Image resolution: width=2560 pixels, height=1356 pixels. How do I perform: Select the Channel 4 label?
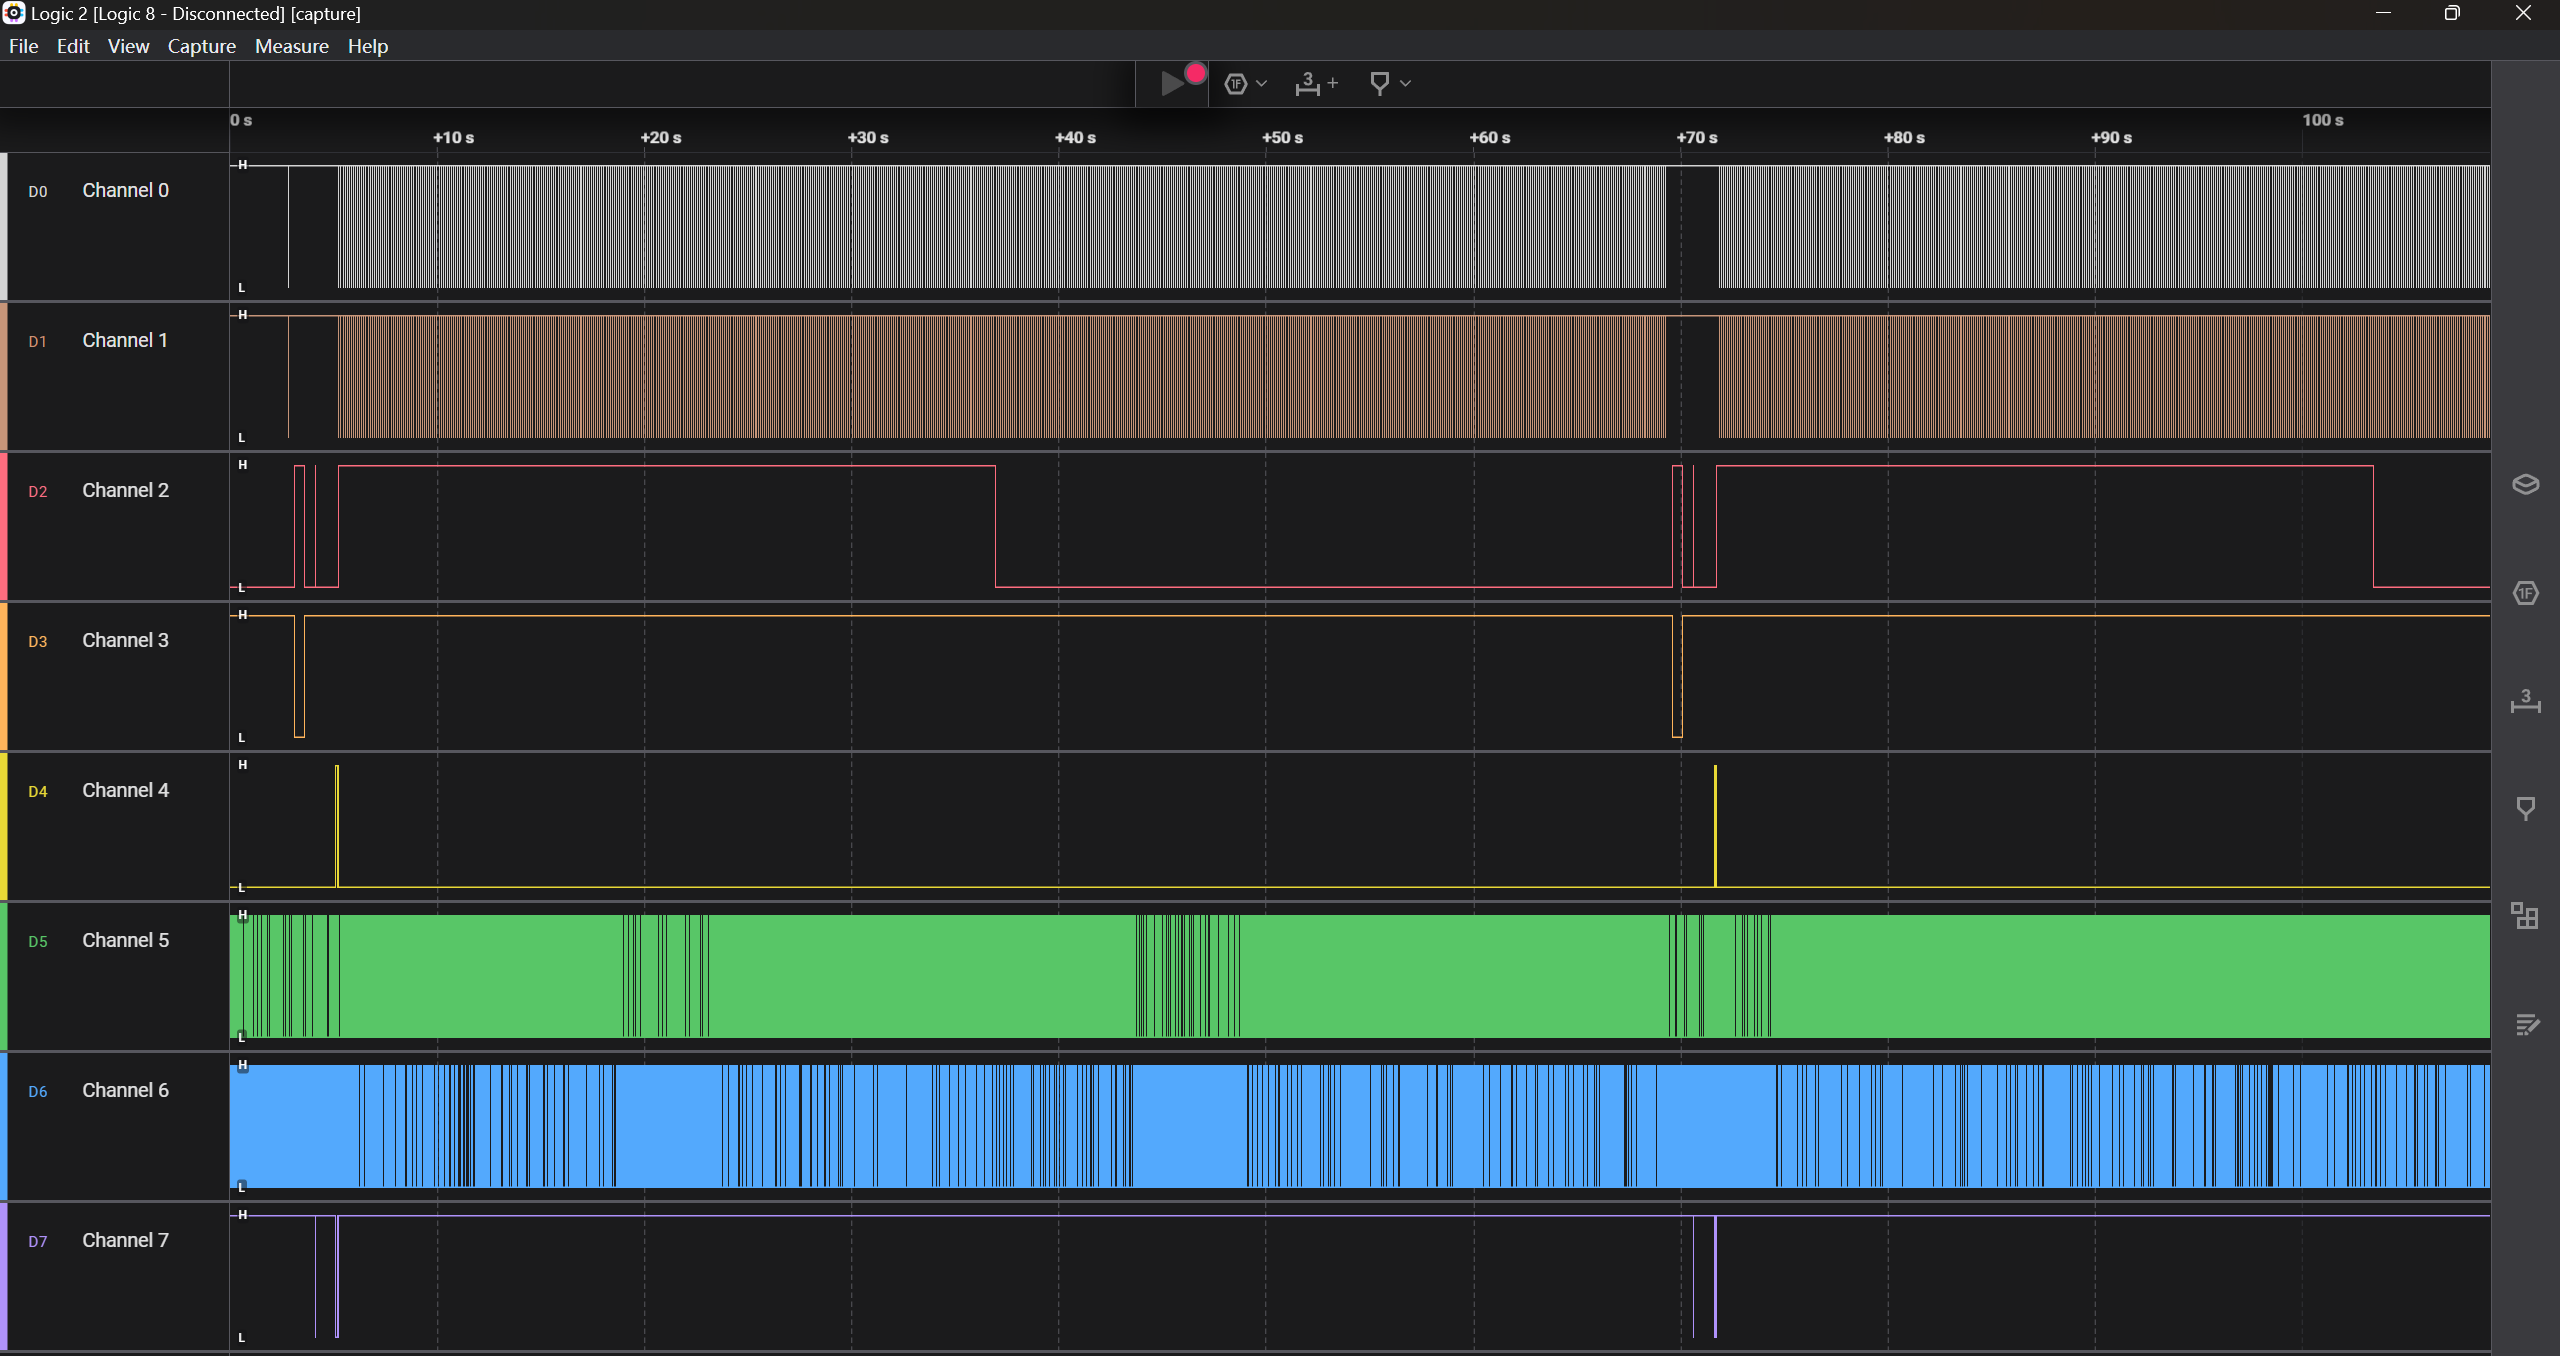point(125,790)
